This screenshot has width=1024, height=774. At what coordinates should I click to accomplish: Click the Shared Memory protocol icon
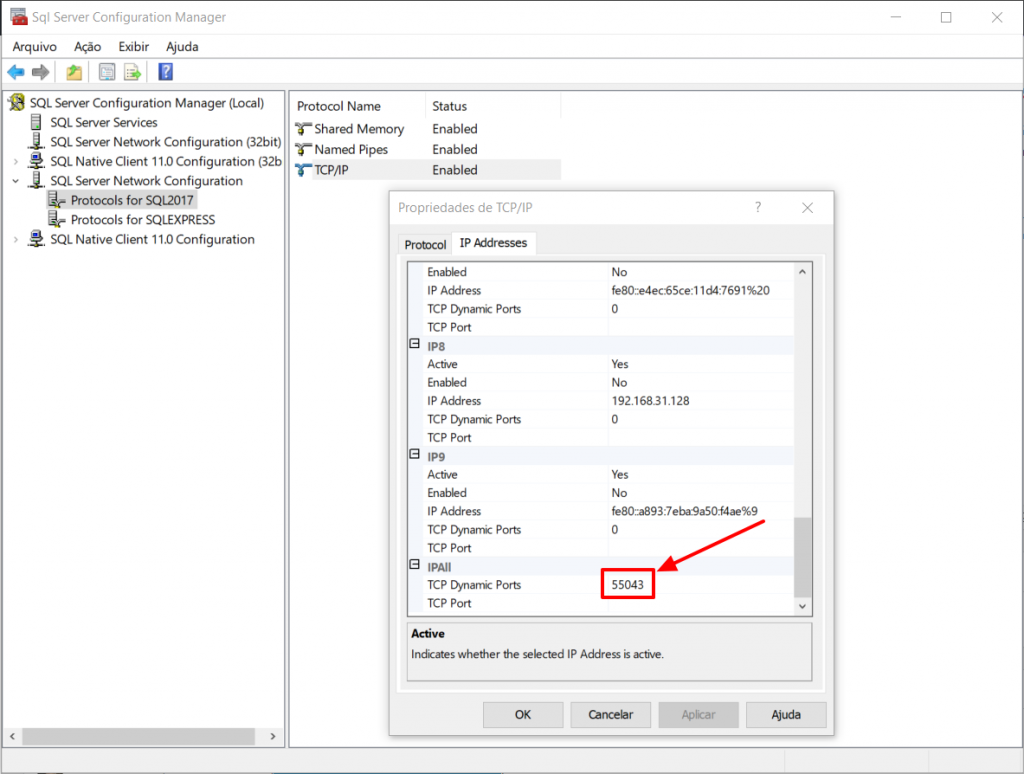303,129
